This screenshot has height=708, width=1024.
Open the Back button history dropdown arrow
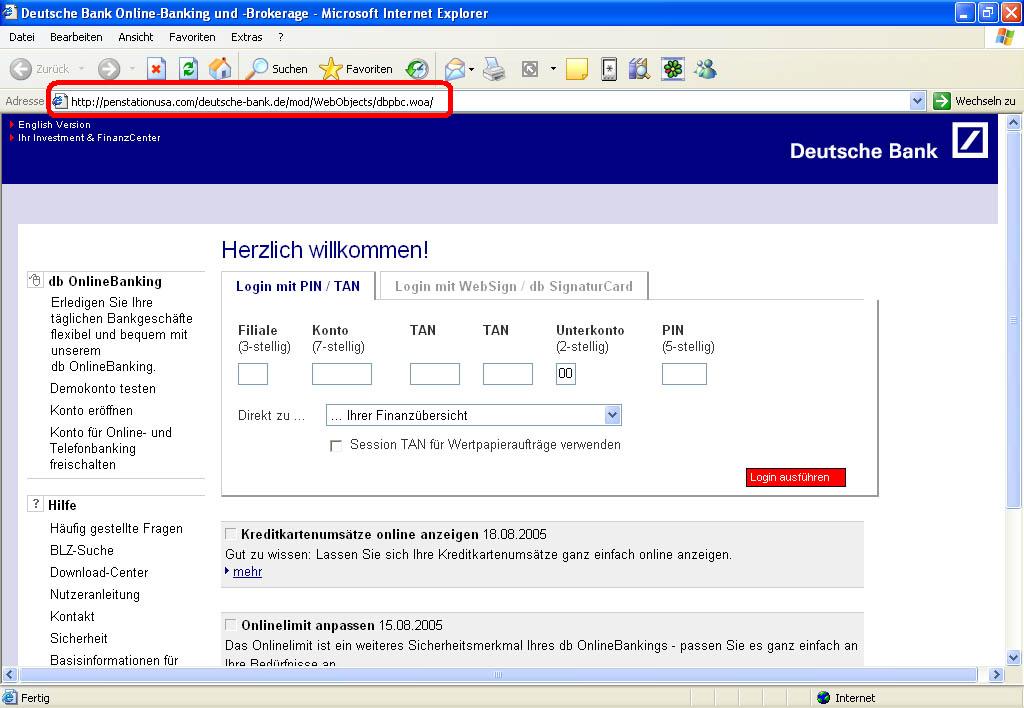coord(82,69)
